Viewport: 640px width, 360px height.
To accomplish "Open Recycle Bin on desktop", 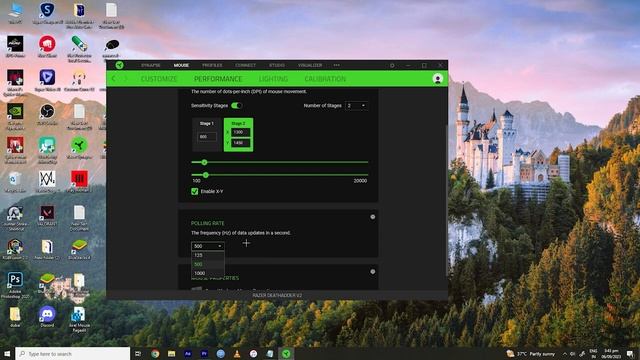I will point(15,182).
